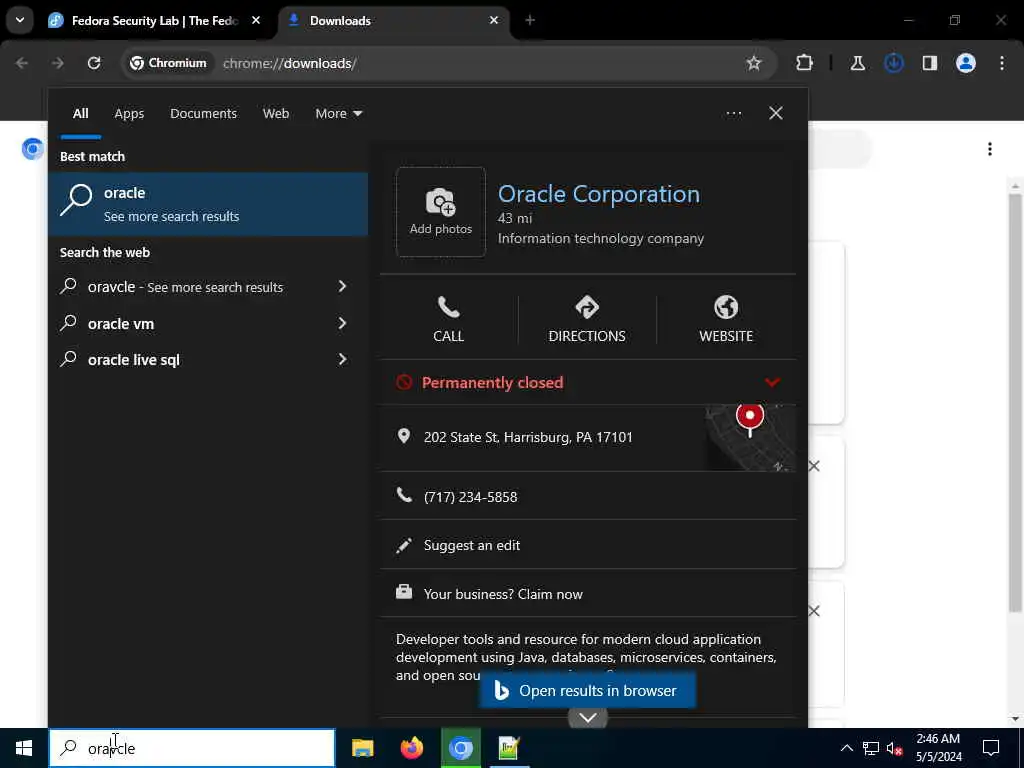Go back in Chromium navigation
The width and height of the screenshot is (1024, 768).
coord(22,63)
